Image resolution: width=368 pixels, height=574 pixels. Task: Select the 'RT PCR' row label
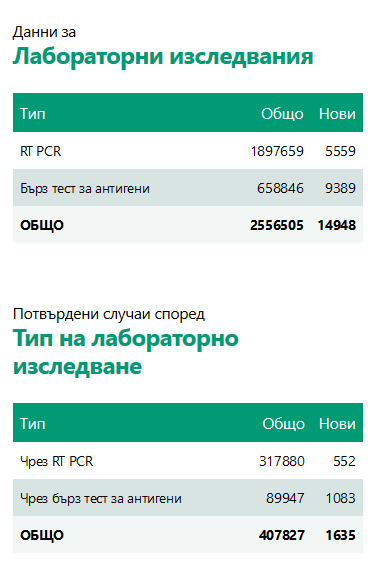click(41, 151)
